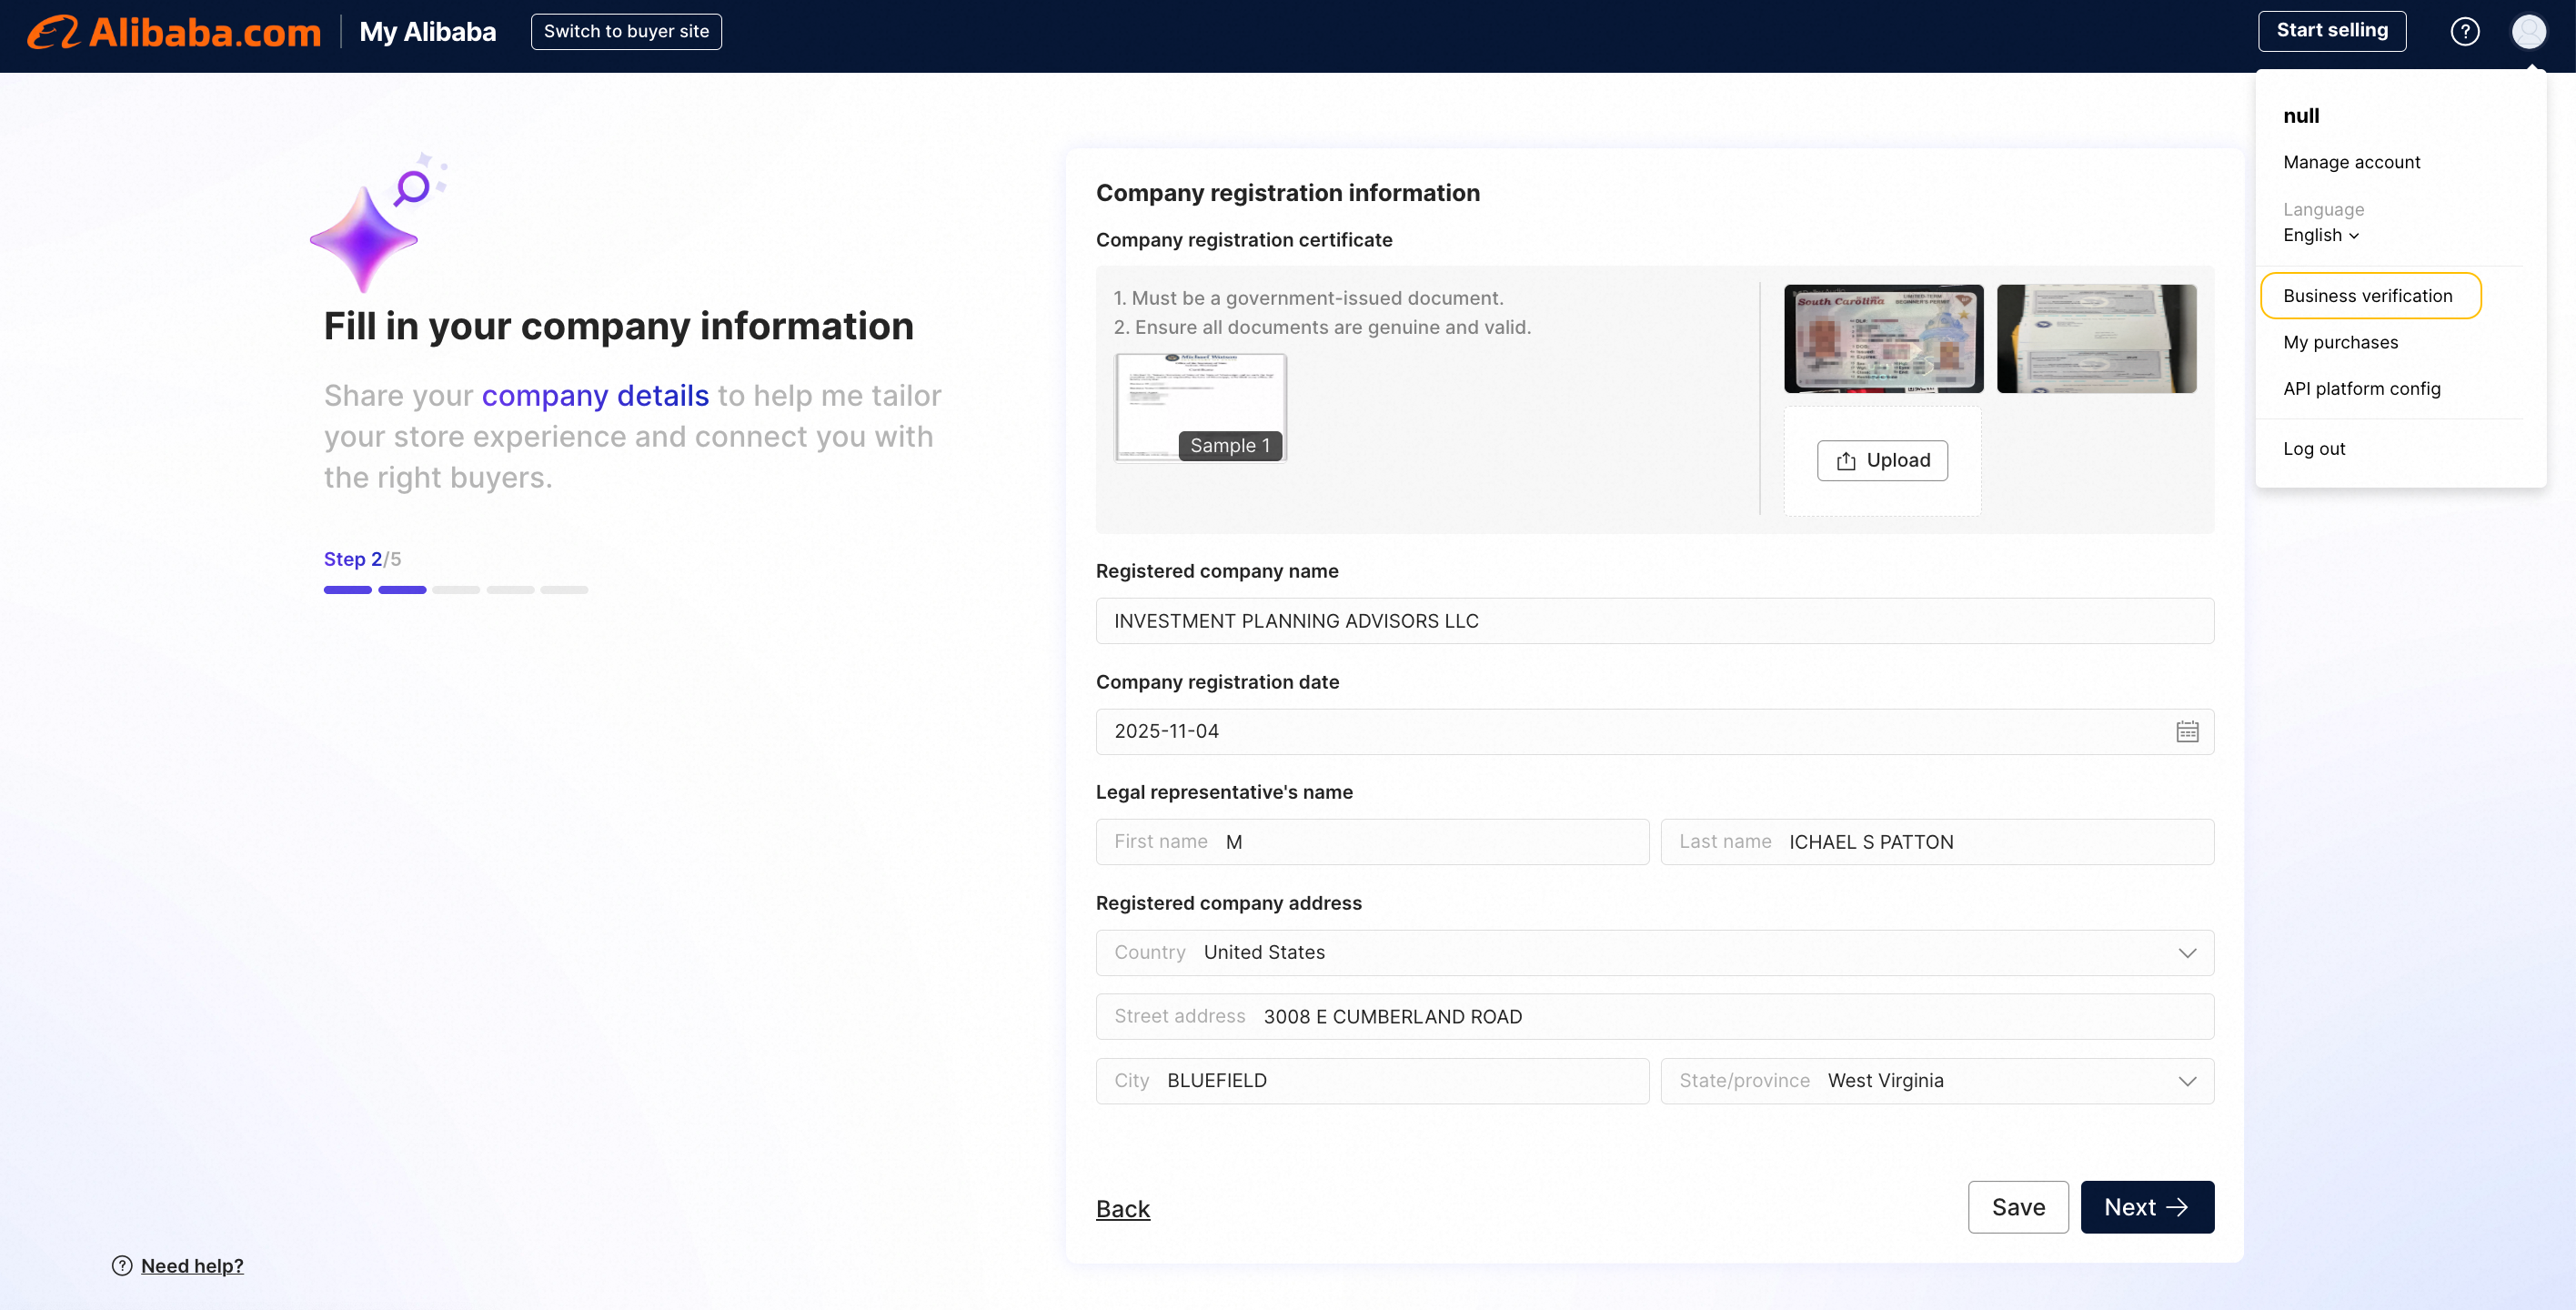The width and height of the screenshot is (2576, 1310).
Task: Edit the Street address field
Action: tap(1655, 1017)
